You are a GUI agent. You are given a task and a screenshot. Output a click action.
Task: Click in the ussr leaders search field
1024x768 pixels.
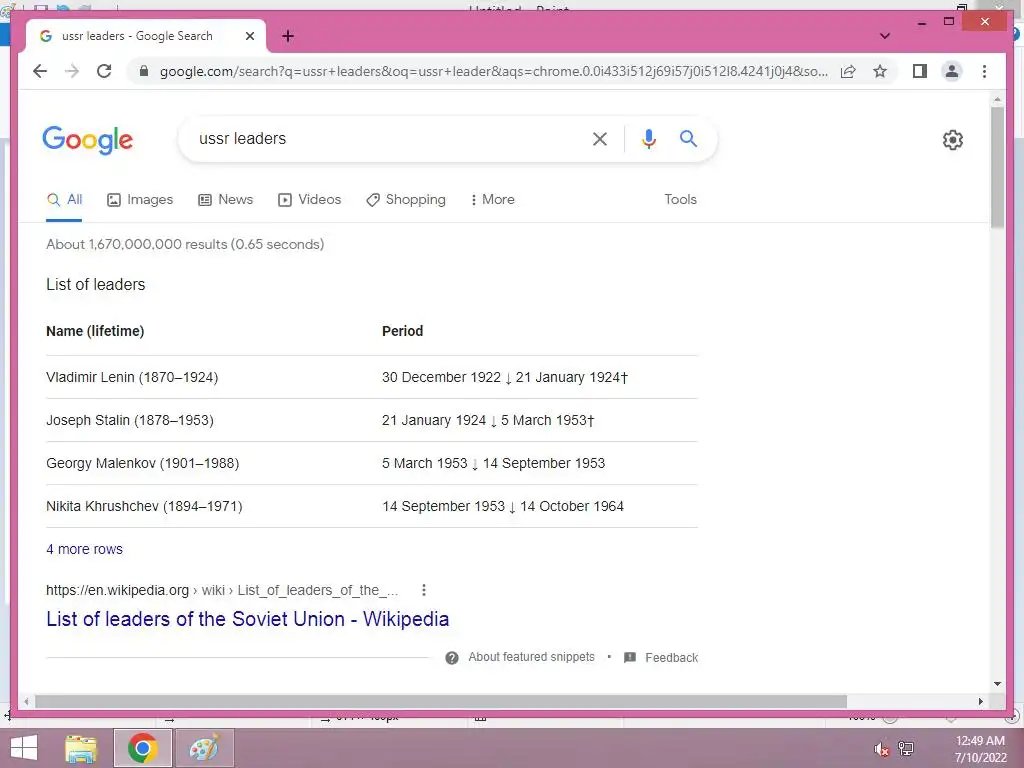[385, 138]
